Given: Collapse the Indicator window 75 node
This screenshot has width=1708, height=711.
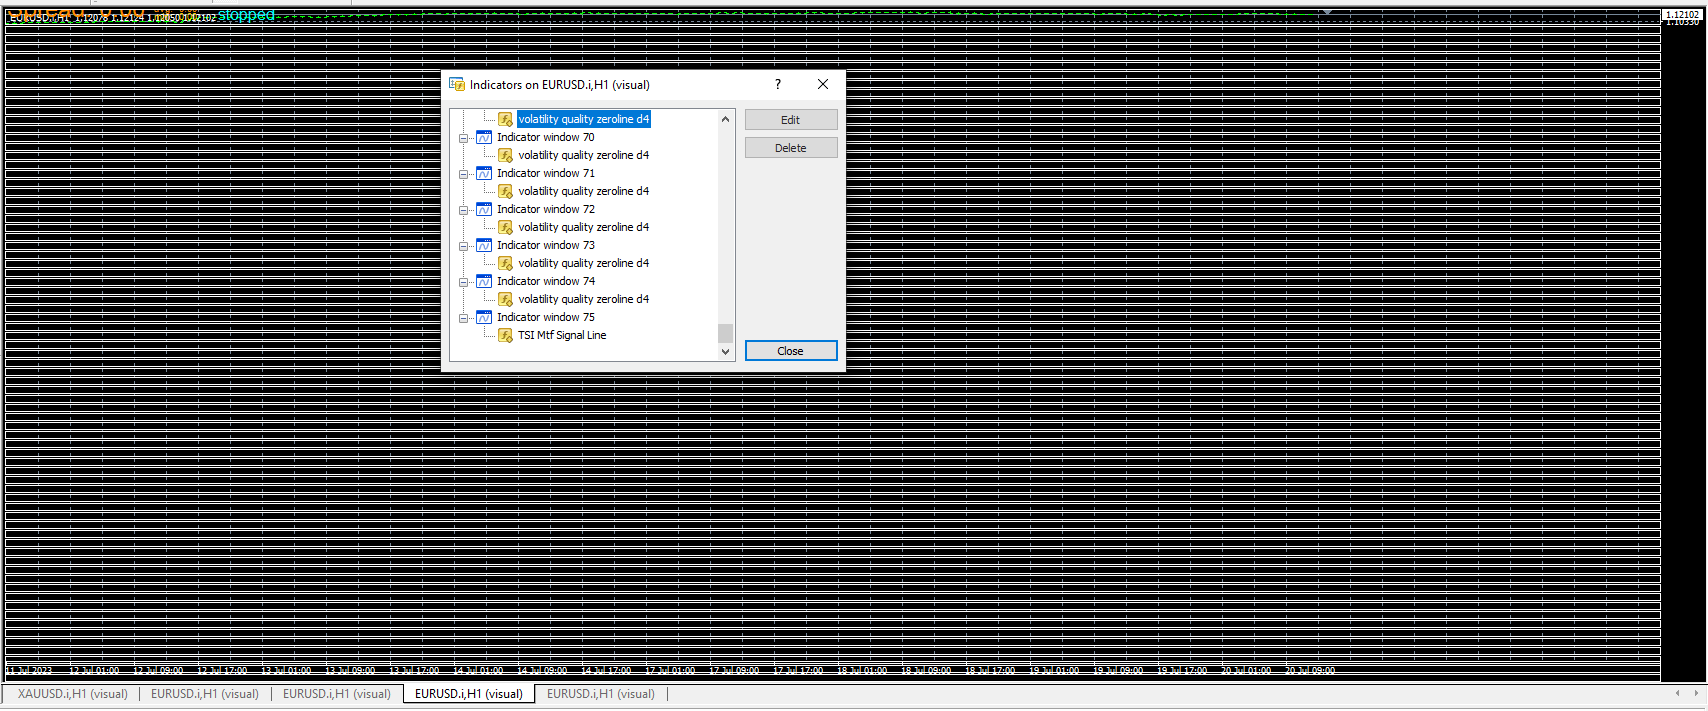Looking at the screenshot, I should (464, 319).
